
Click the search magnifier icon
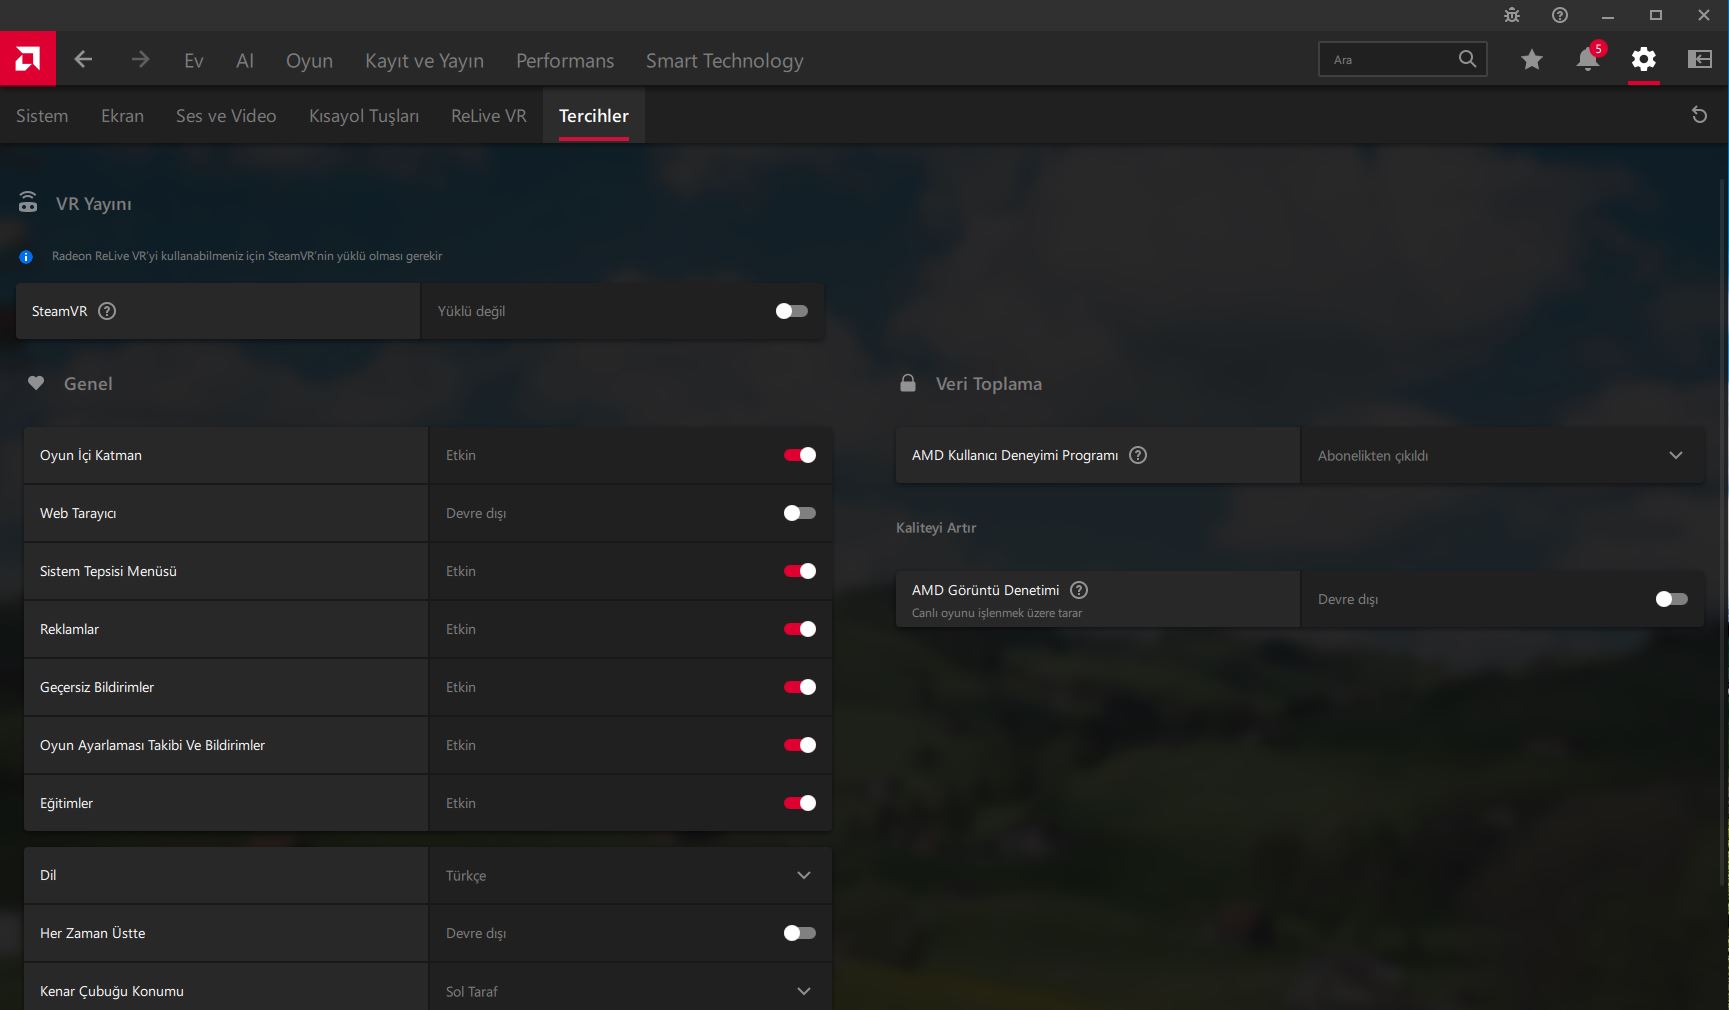click(x=1467, y=59)
